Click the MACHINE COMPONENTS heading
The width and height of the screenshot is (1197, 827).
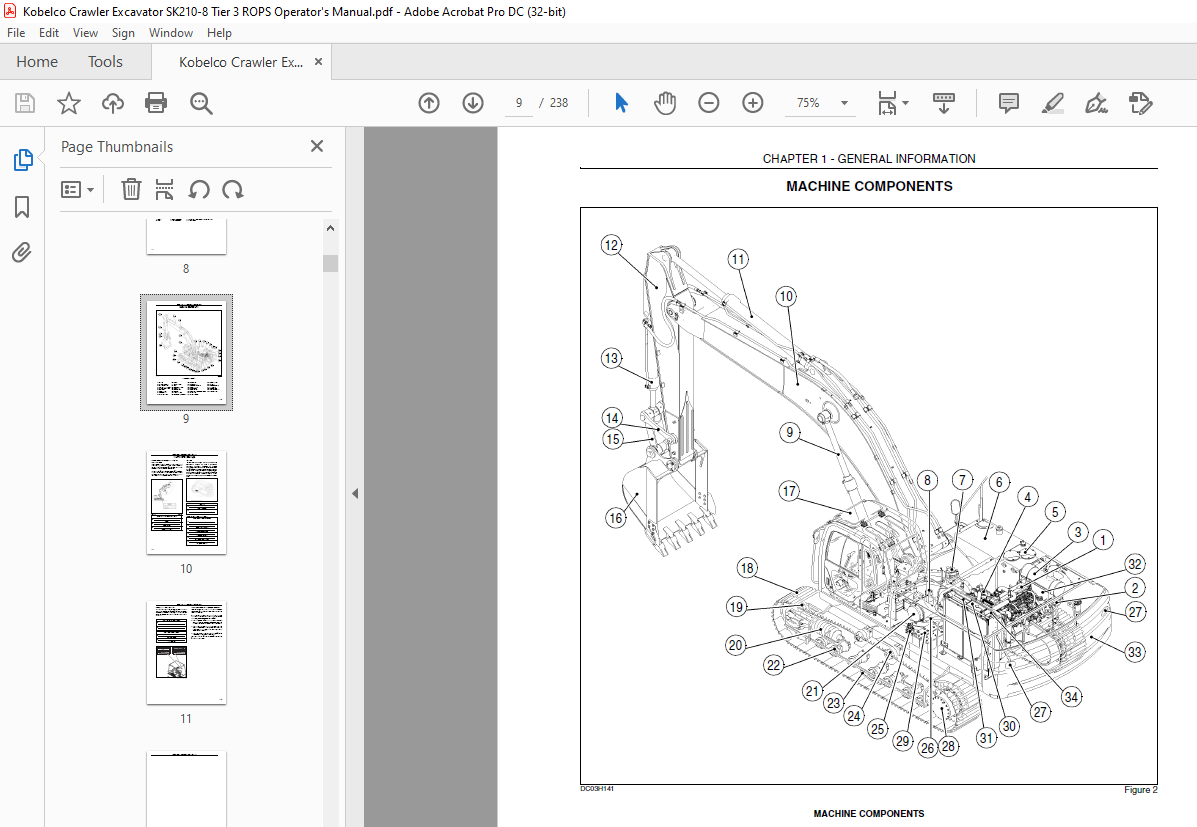[869, 186]
